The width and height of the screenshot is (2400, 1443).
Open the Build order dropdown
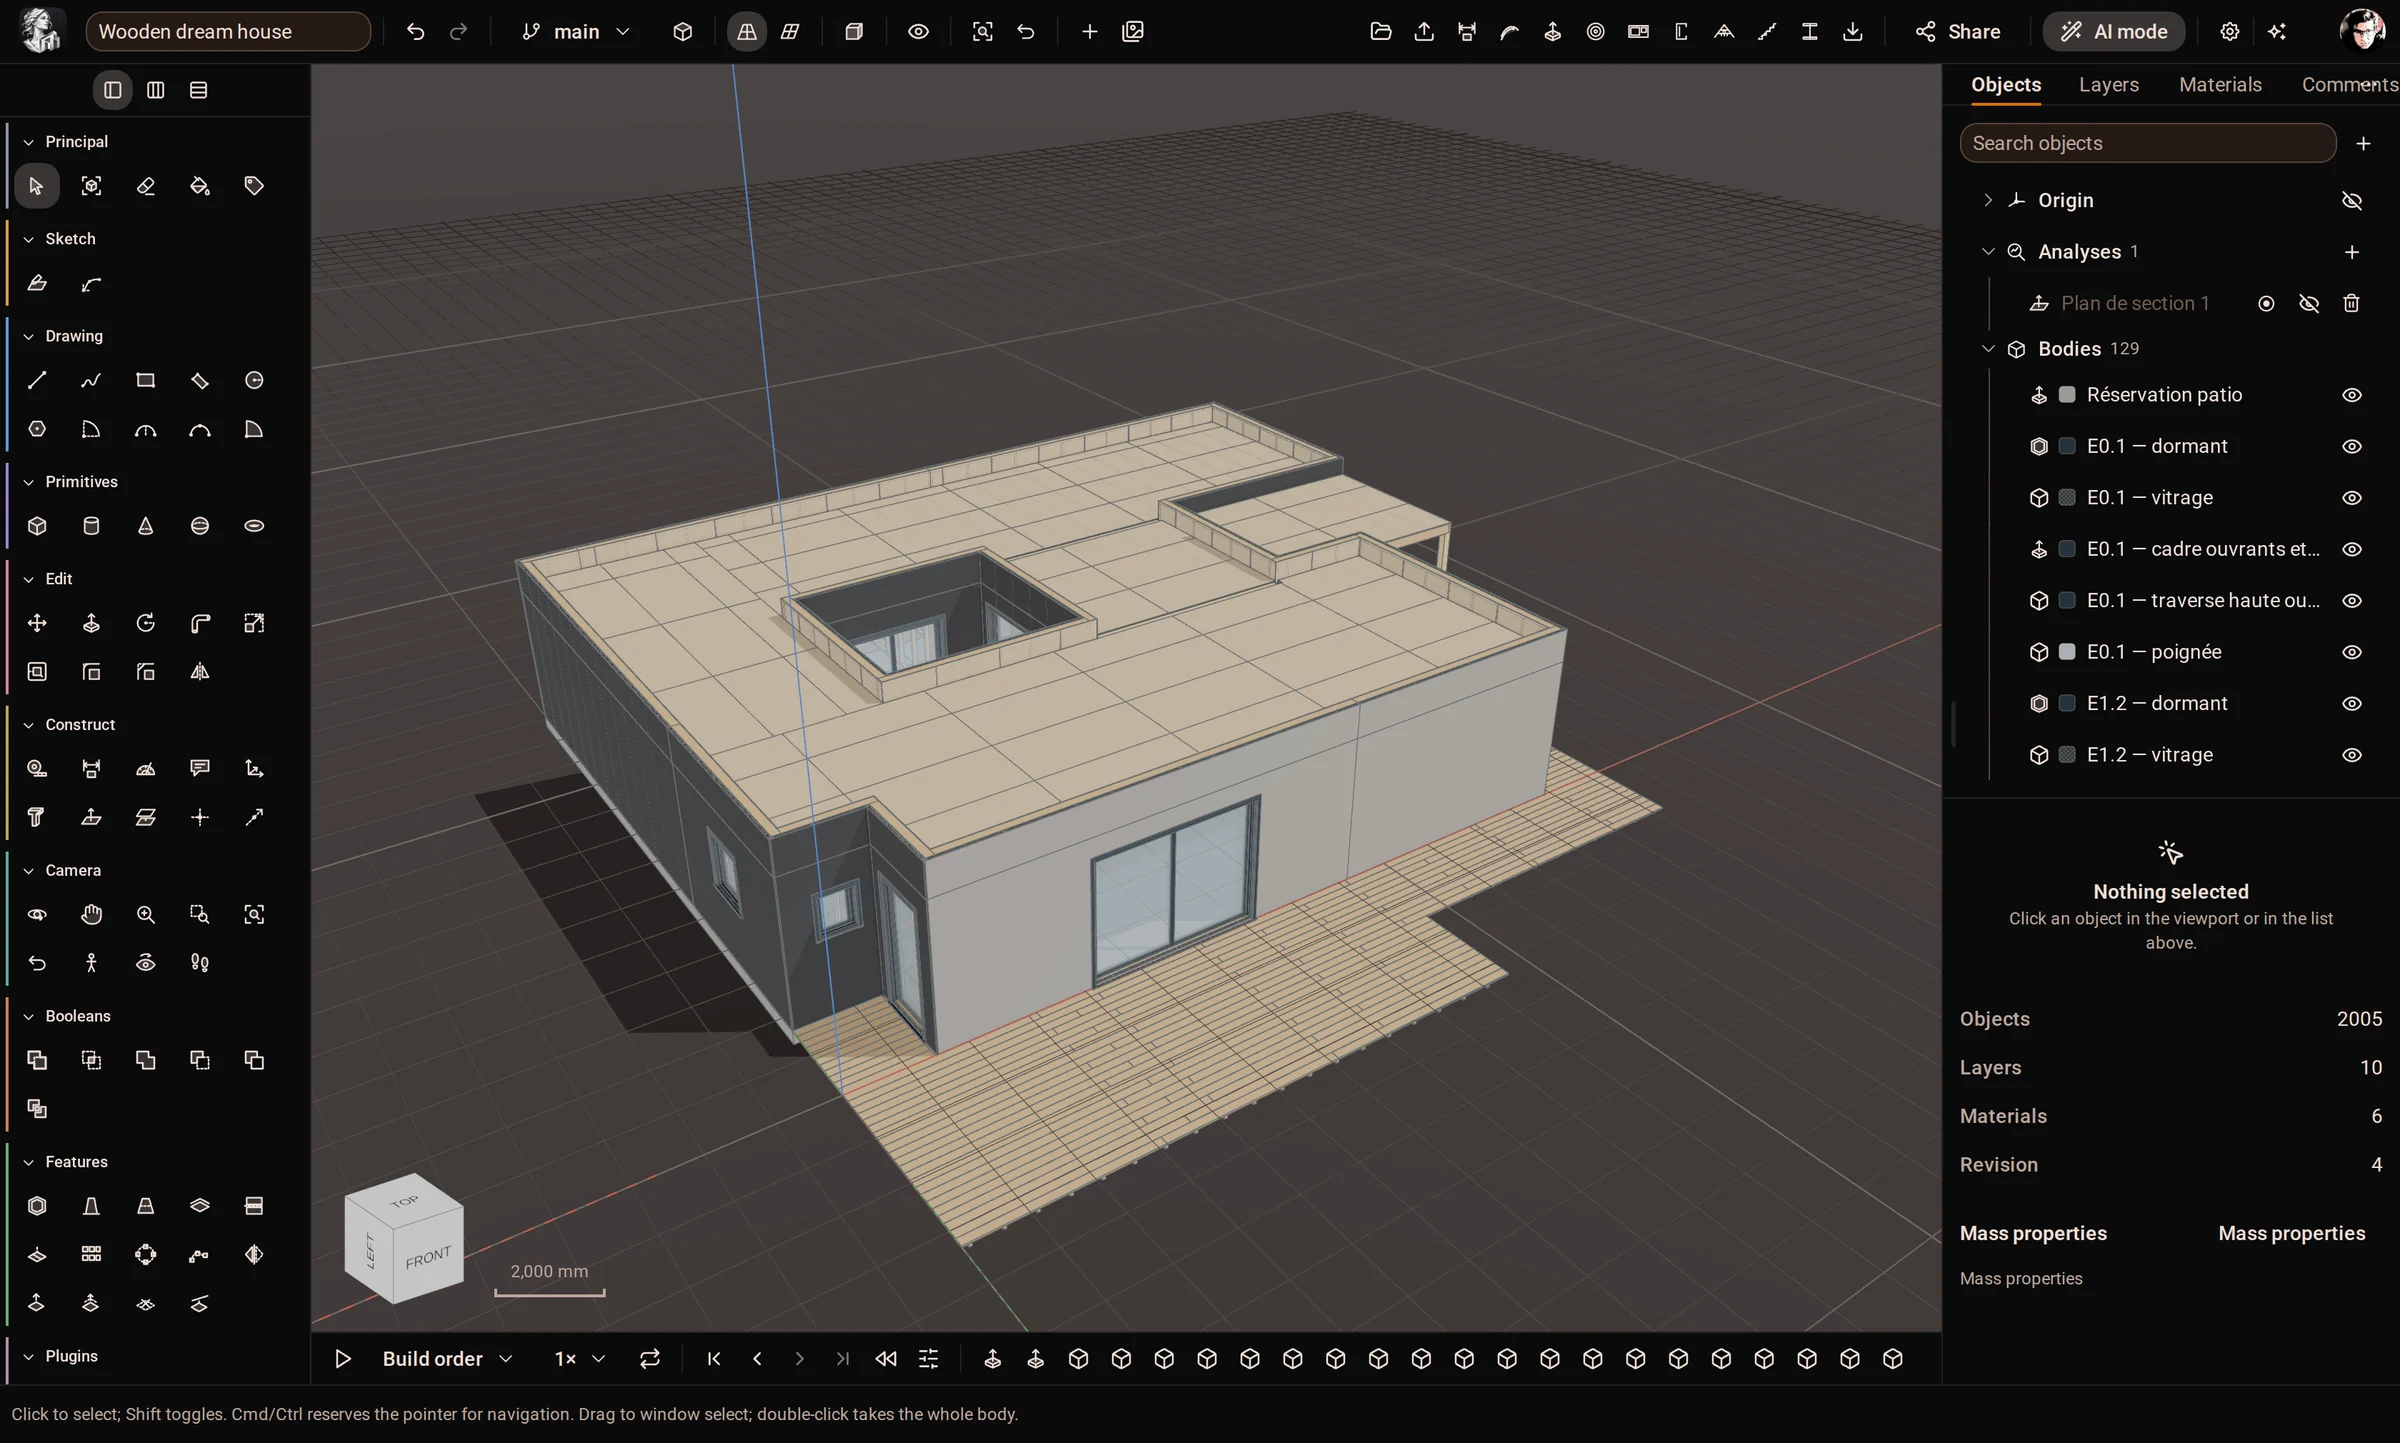click(447, 1359)
